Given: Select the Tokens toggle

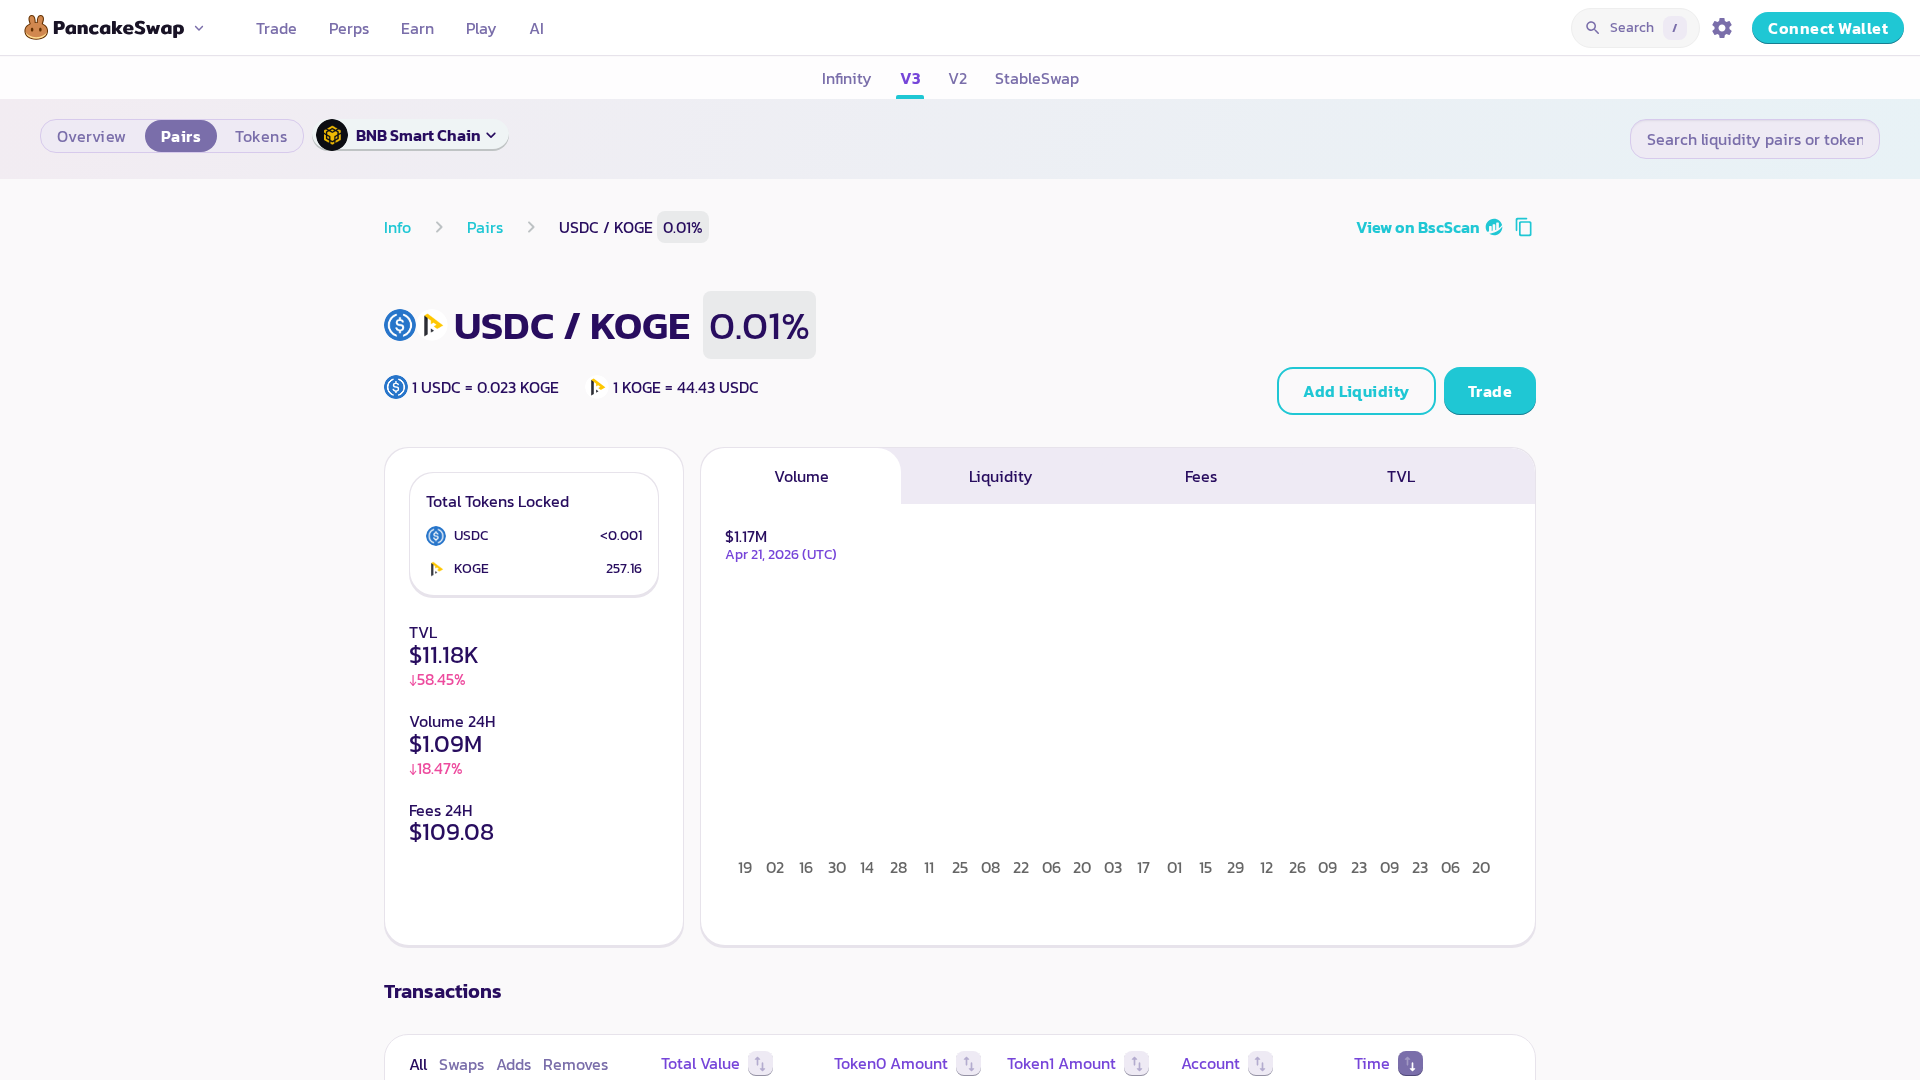Looking at the screenshot, I should coord(261,136).
